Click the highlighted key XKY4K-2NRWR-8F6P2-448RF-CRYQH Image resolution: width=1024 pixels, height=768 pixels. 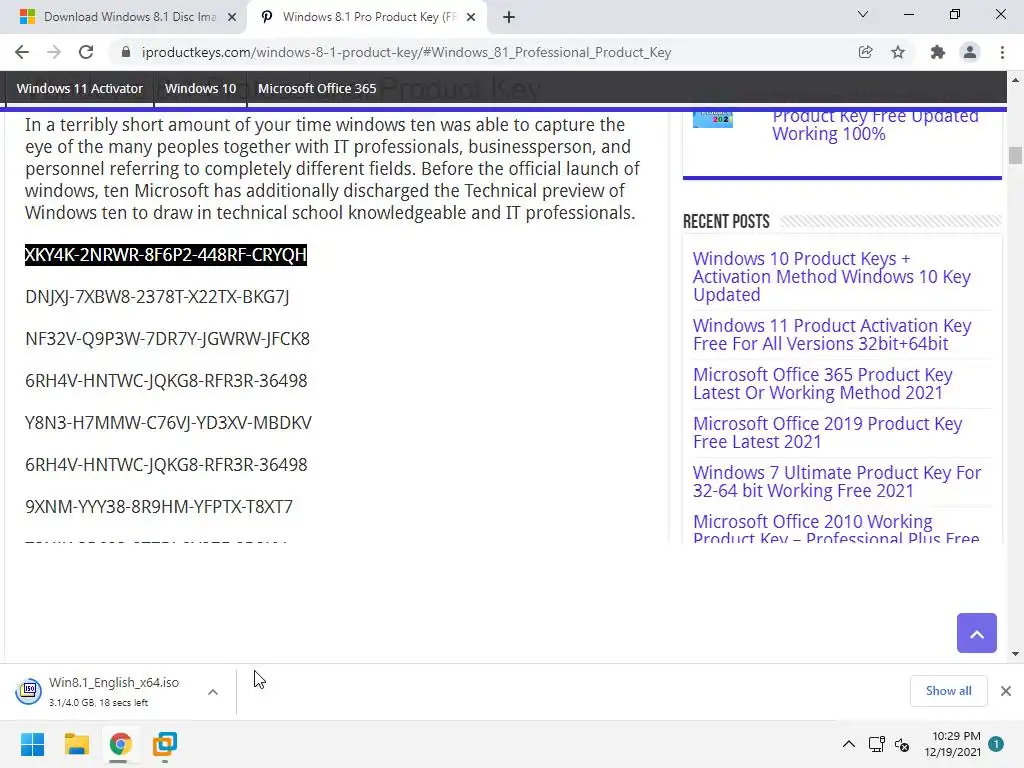[166, 255]
